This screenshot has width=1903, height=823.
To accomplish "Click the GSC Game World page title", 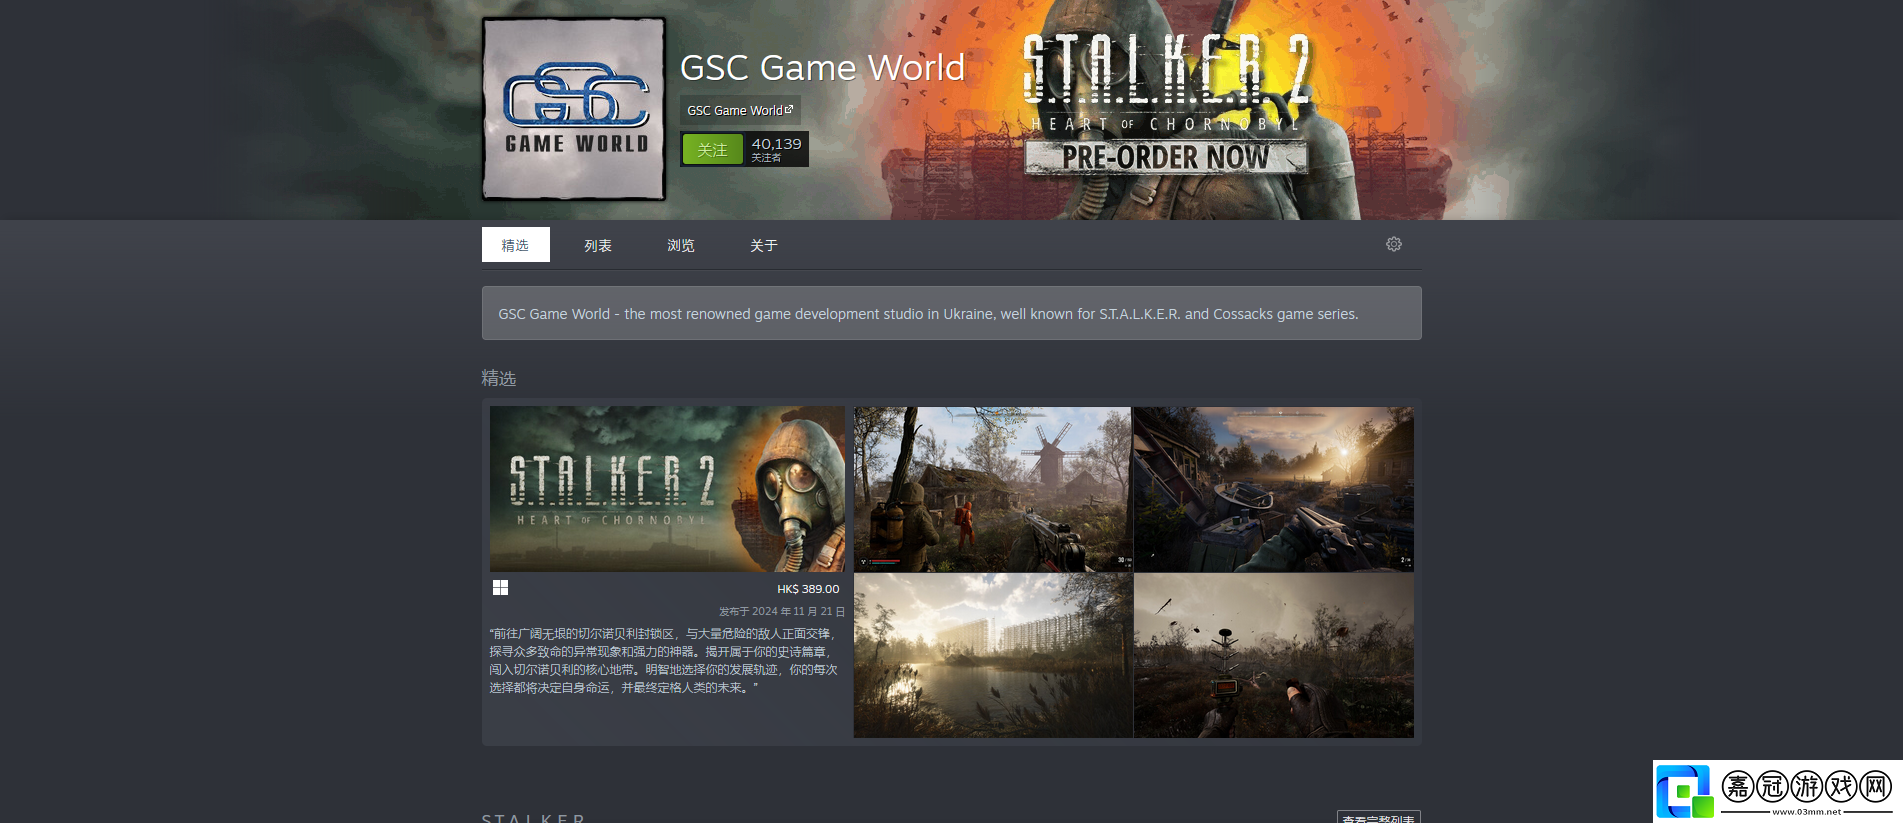I will point(822,68).
